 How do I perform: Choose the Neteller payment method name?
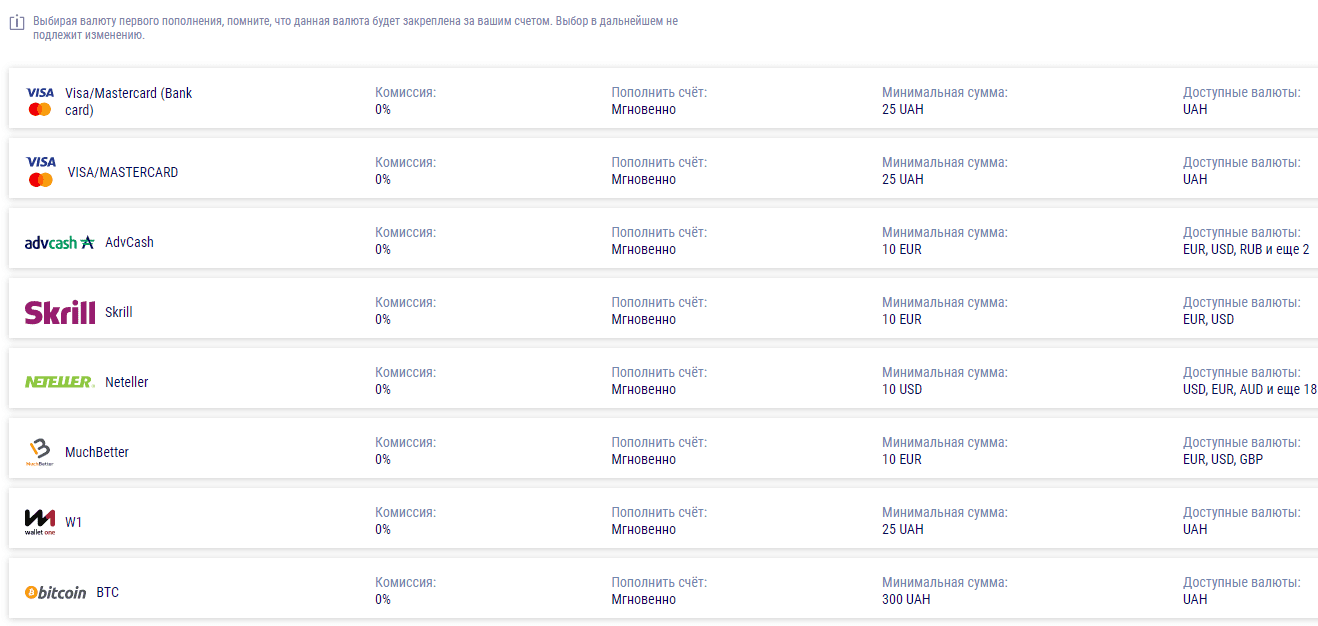126,382
